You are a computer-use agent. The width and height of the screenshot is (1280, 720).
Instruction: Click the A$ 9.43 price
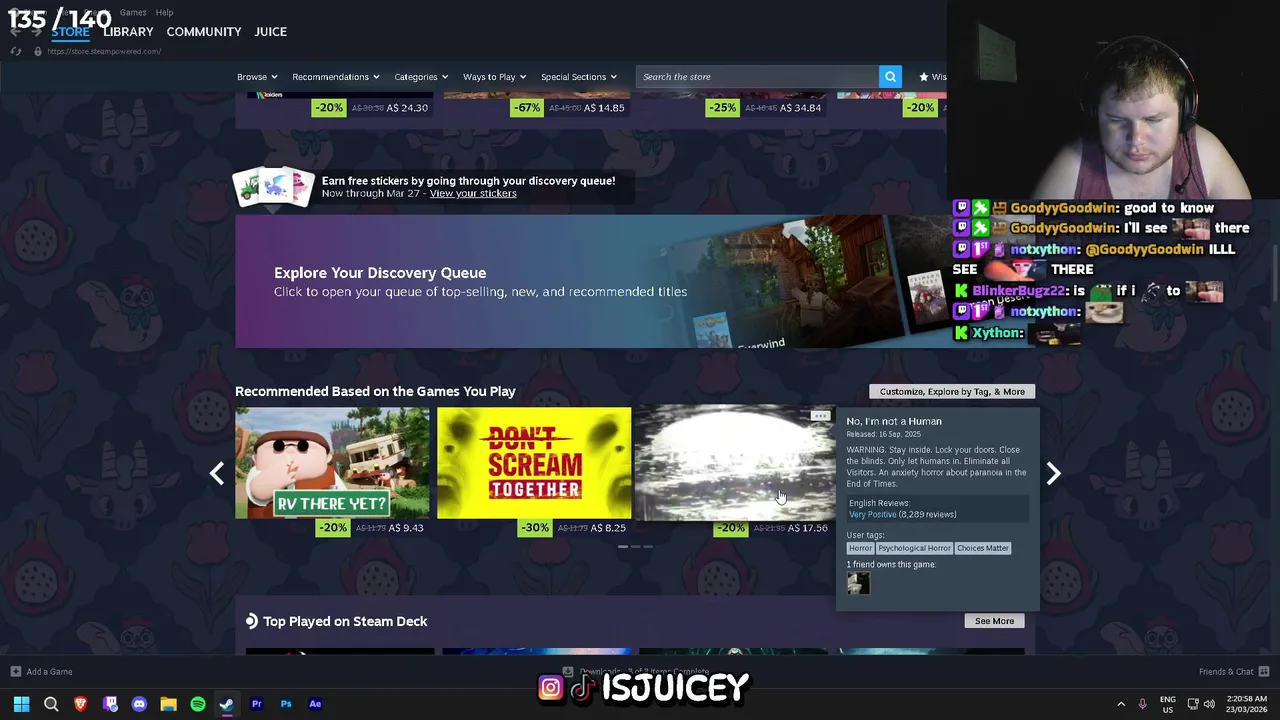(406, 528)
